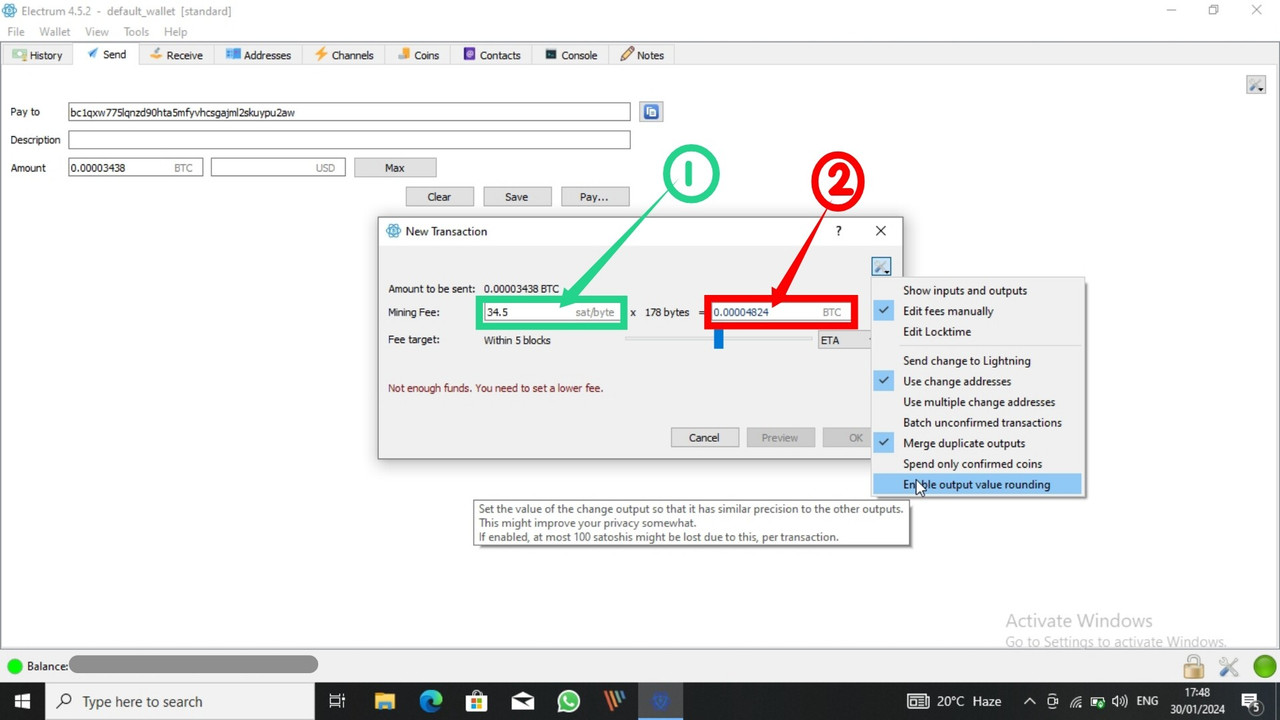Uncheck Edit fees manually option
1280x720 pixels.
point(978,311)
